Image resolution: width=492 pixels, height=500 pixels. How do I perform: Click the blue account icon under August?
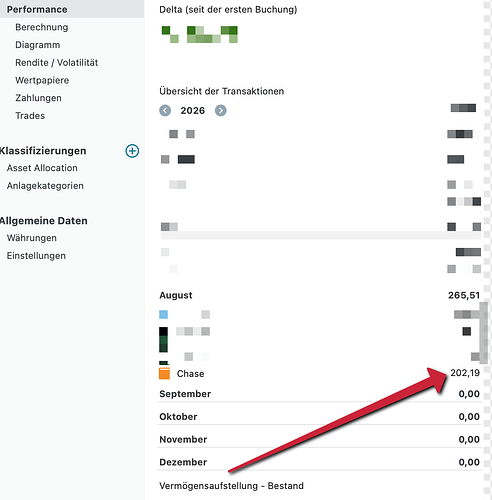[163, 314]
